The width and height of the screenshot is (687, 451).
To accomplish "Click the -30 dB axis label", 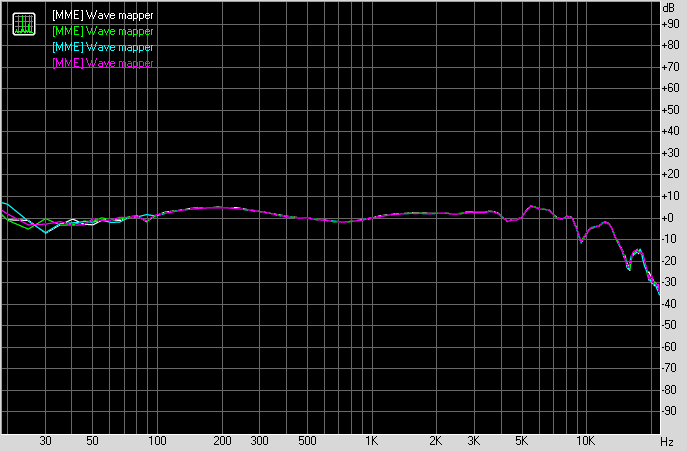I will click(x=671, y=282).
